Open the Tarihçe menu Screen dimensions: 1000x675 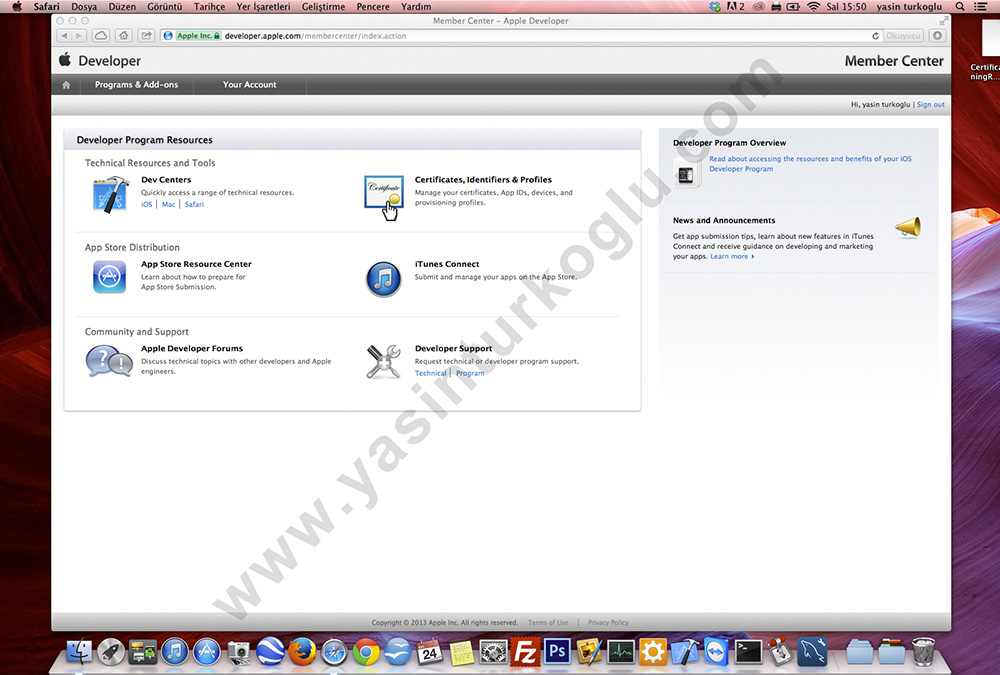[209, 6]
